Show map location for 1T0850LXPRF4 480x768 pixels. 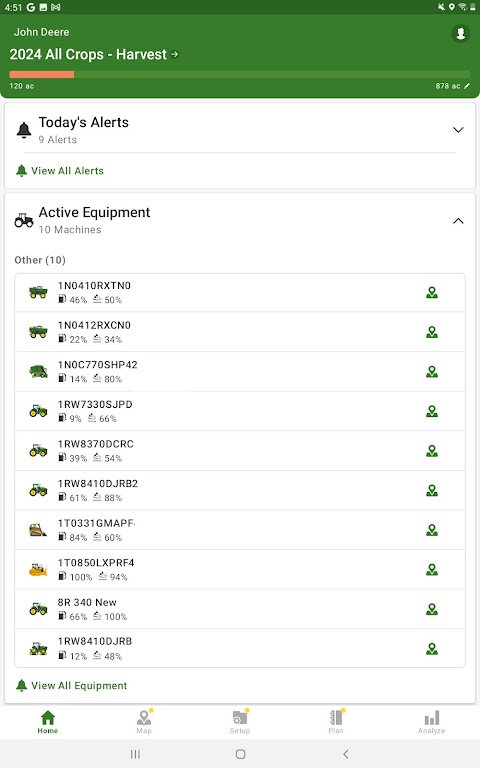432,570
